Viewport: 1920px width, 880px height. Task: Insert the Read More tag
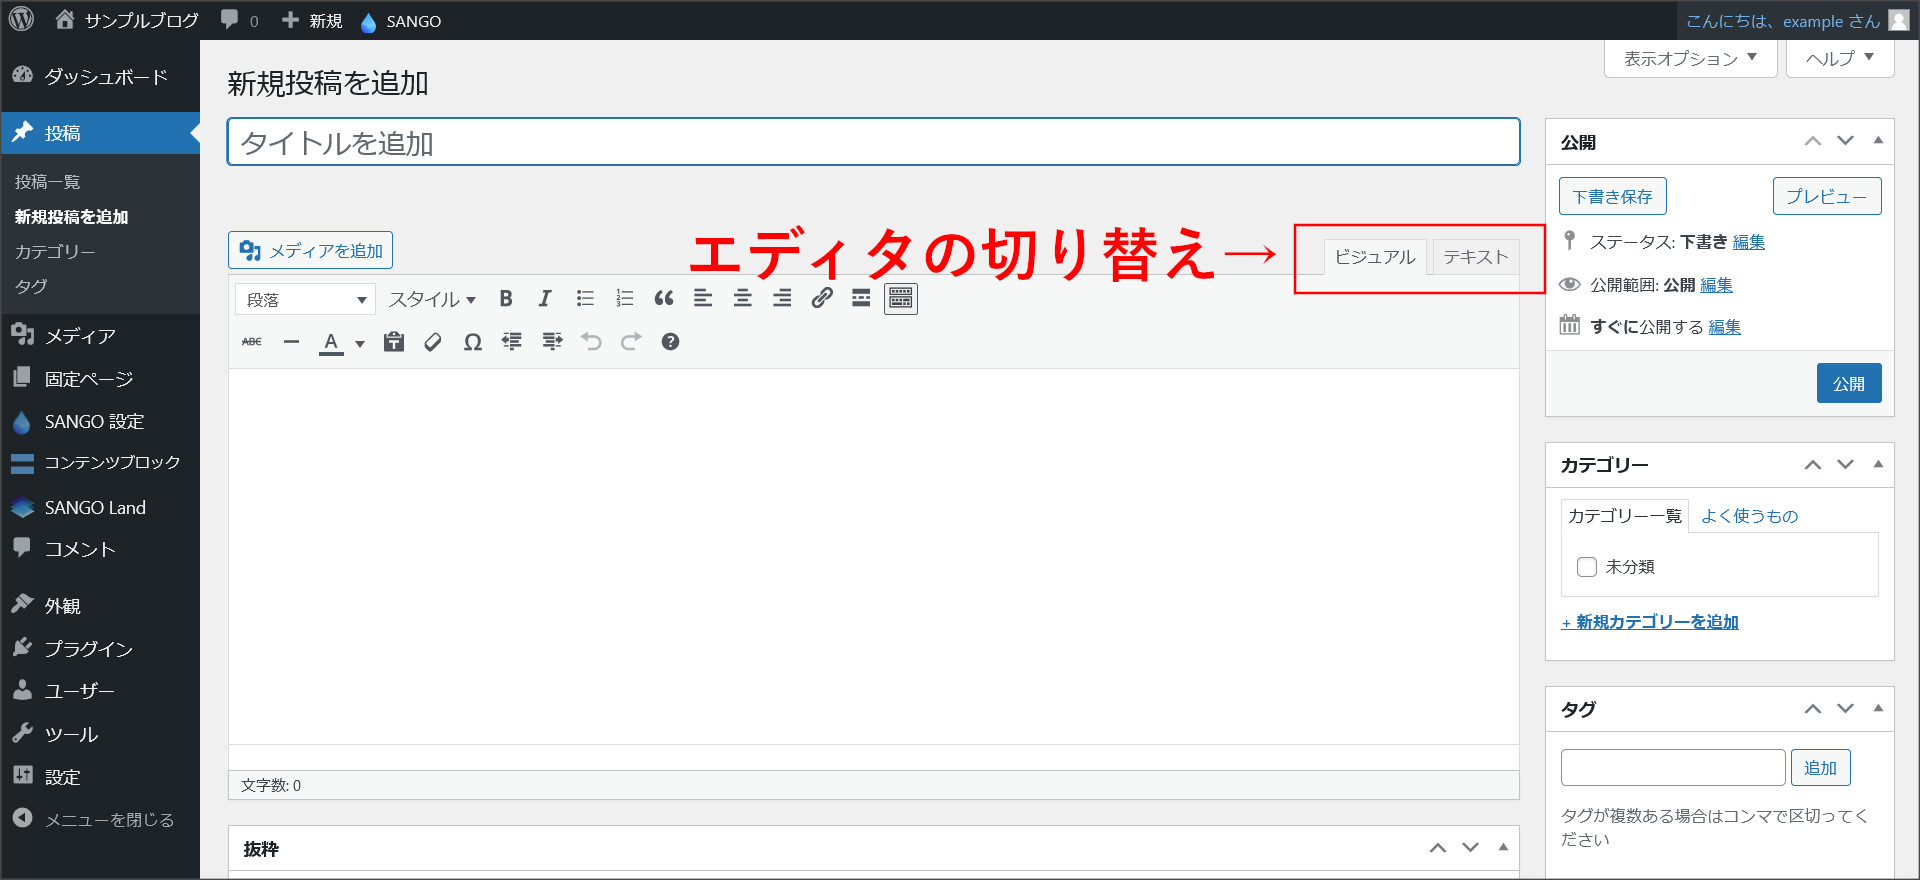coord(861,298)
